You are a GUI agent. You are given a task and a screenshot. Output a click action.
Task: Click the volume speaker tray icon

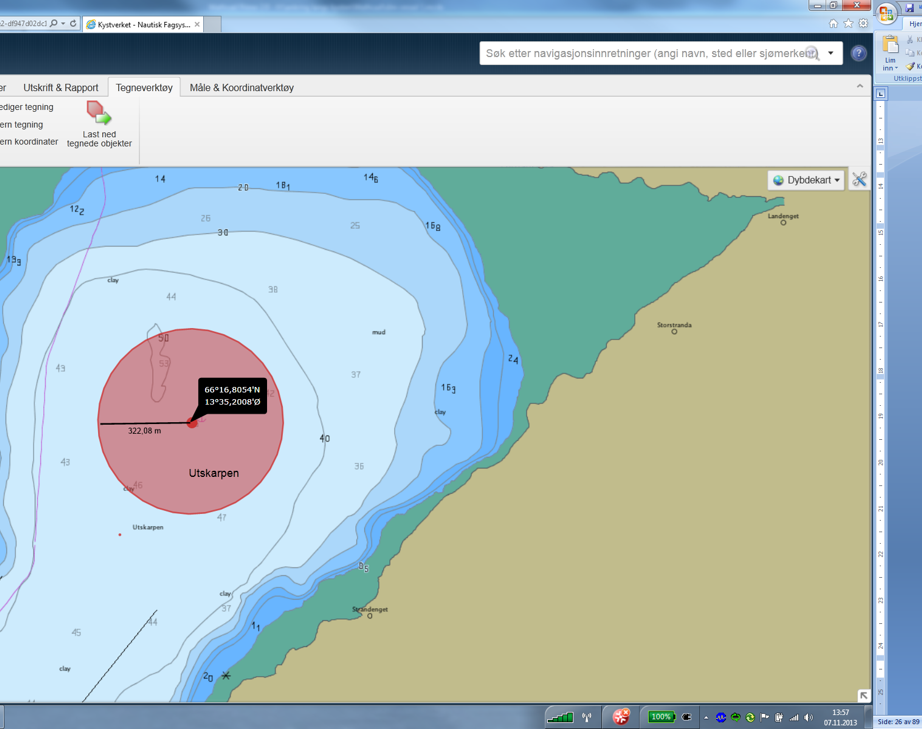pyautogui.click(x=808, y=717)
